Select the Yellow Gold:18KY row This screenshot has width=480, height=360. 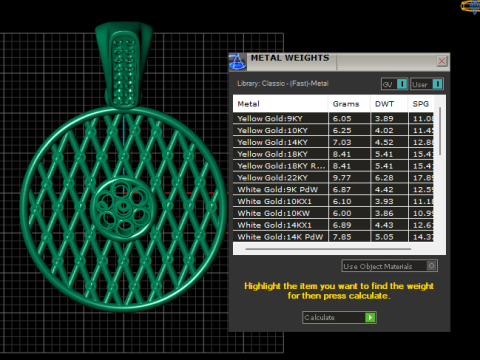333,154
